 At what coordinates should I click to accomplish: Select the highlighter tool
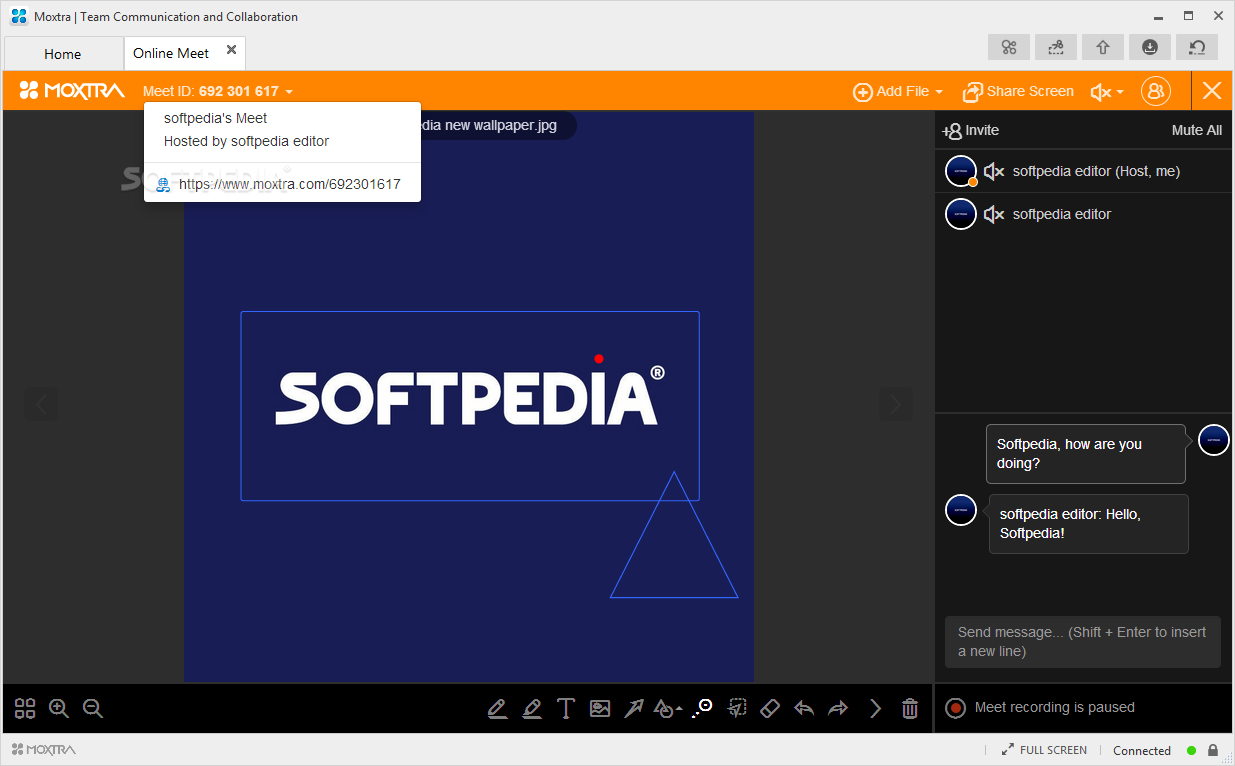pyautogui.click(x=531, y=708)
